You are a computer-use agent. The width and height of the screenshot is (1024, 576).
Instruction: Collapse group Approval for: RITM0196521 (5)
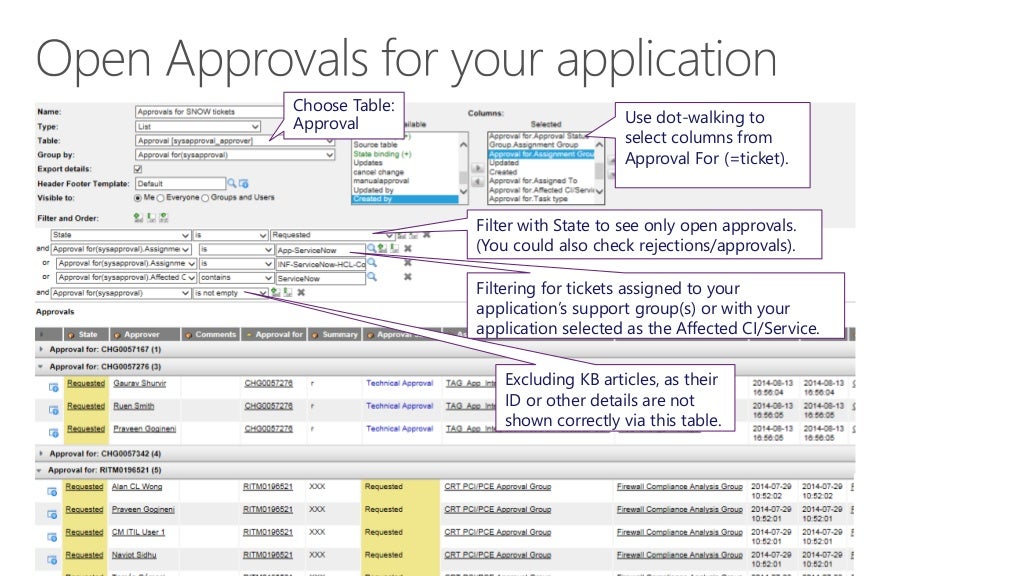tap(40, 470)
